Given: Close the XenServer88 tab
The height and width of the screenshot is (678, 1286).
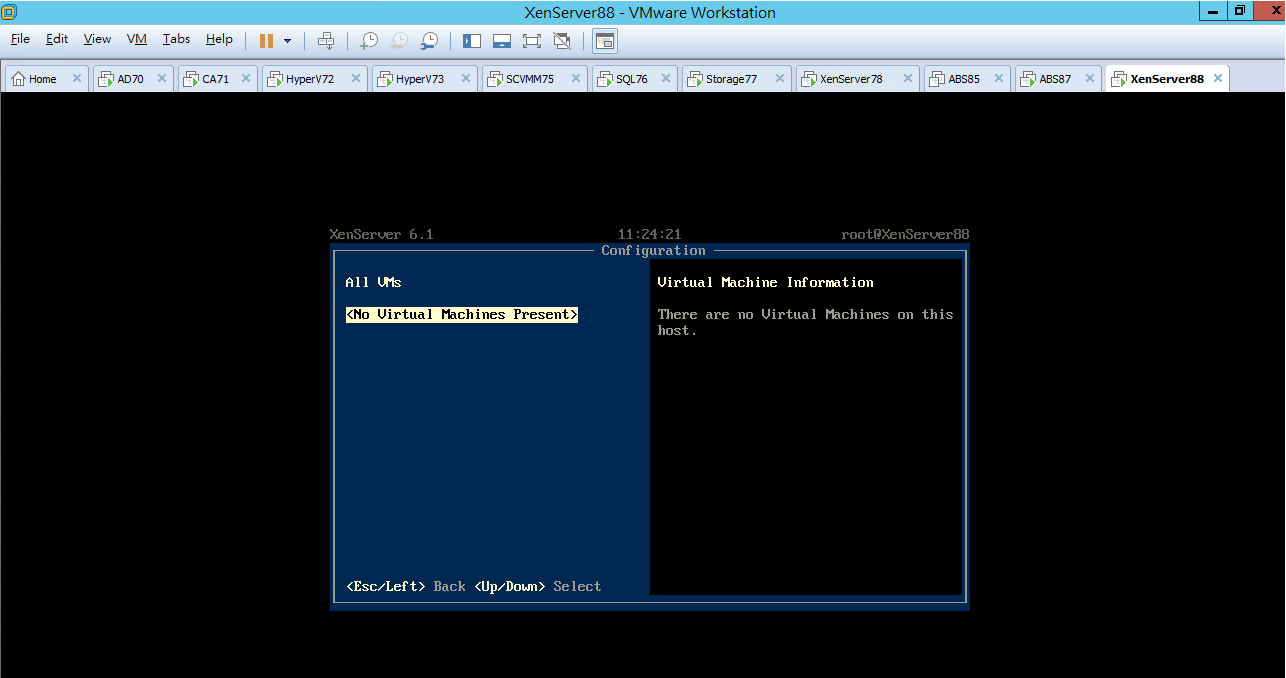Looking at the screenshot, I should tap(1216, 78).
